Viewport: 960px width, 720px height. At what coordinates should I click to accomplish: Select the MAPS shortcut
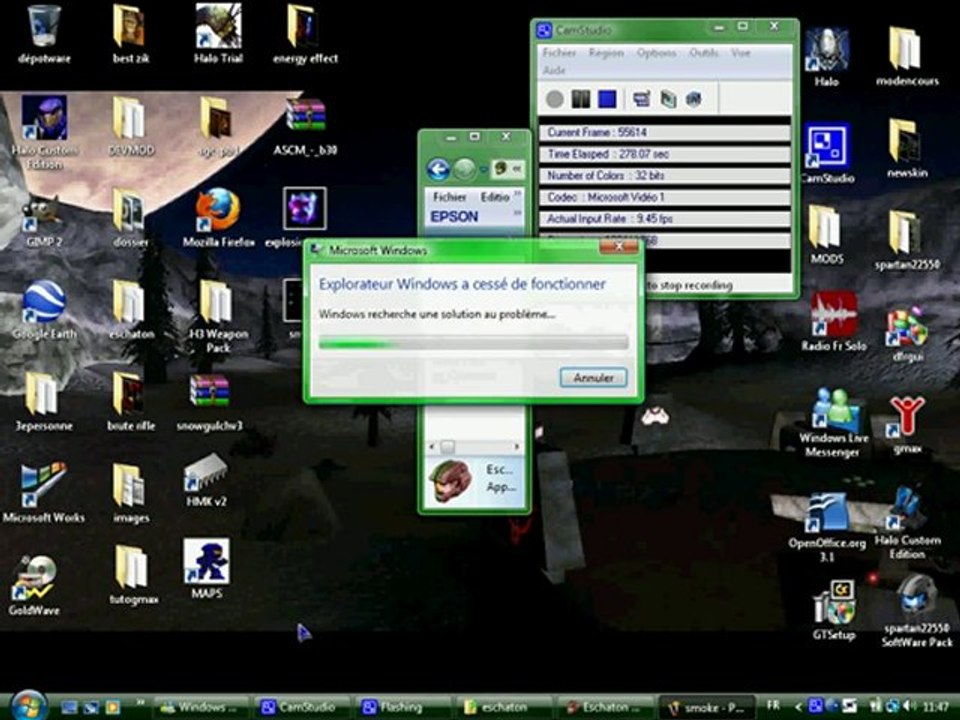(x=207, y=568)
